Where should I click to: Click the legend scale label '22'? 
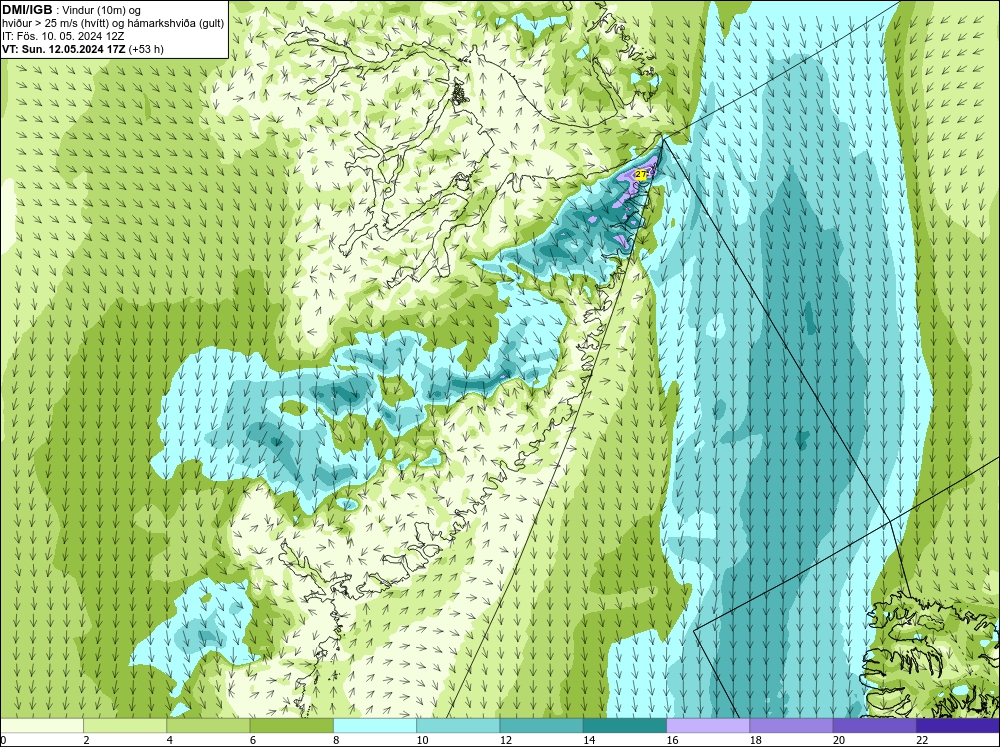coord(922,740)
